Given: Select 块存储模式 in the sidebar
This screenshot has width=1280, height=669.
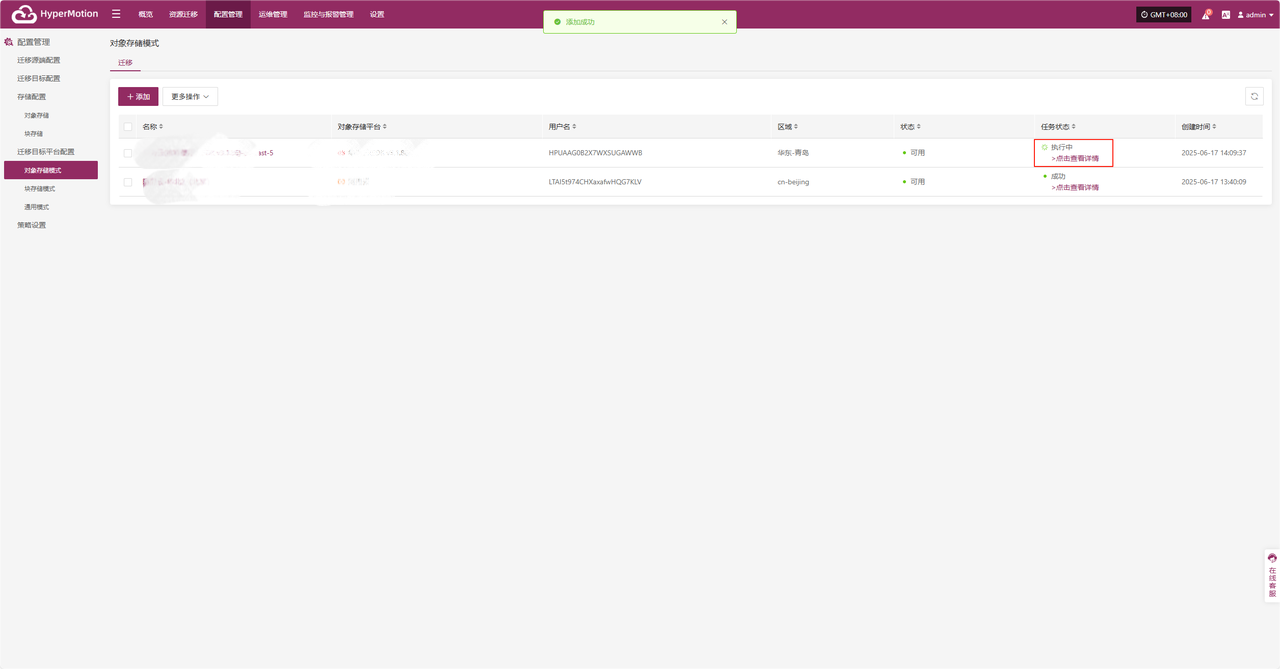Looking at the screenshot, I should tap(40, 188).
